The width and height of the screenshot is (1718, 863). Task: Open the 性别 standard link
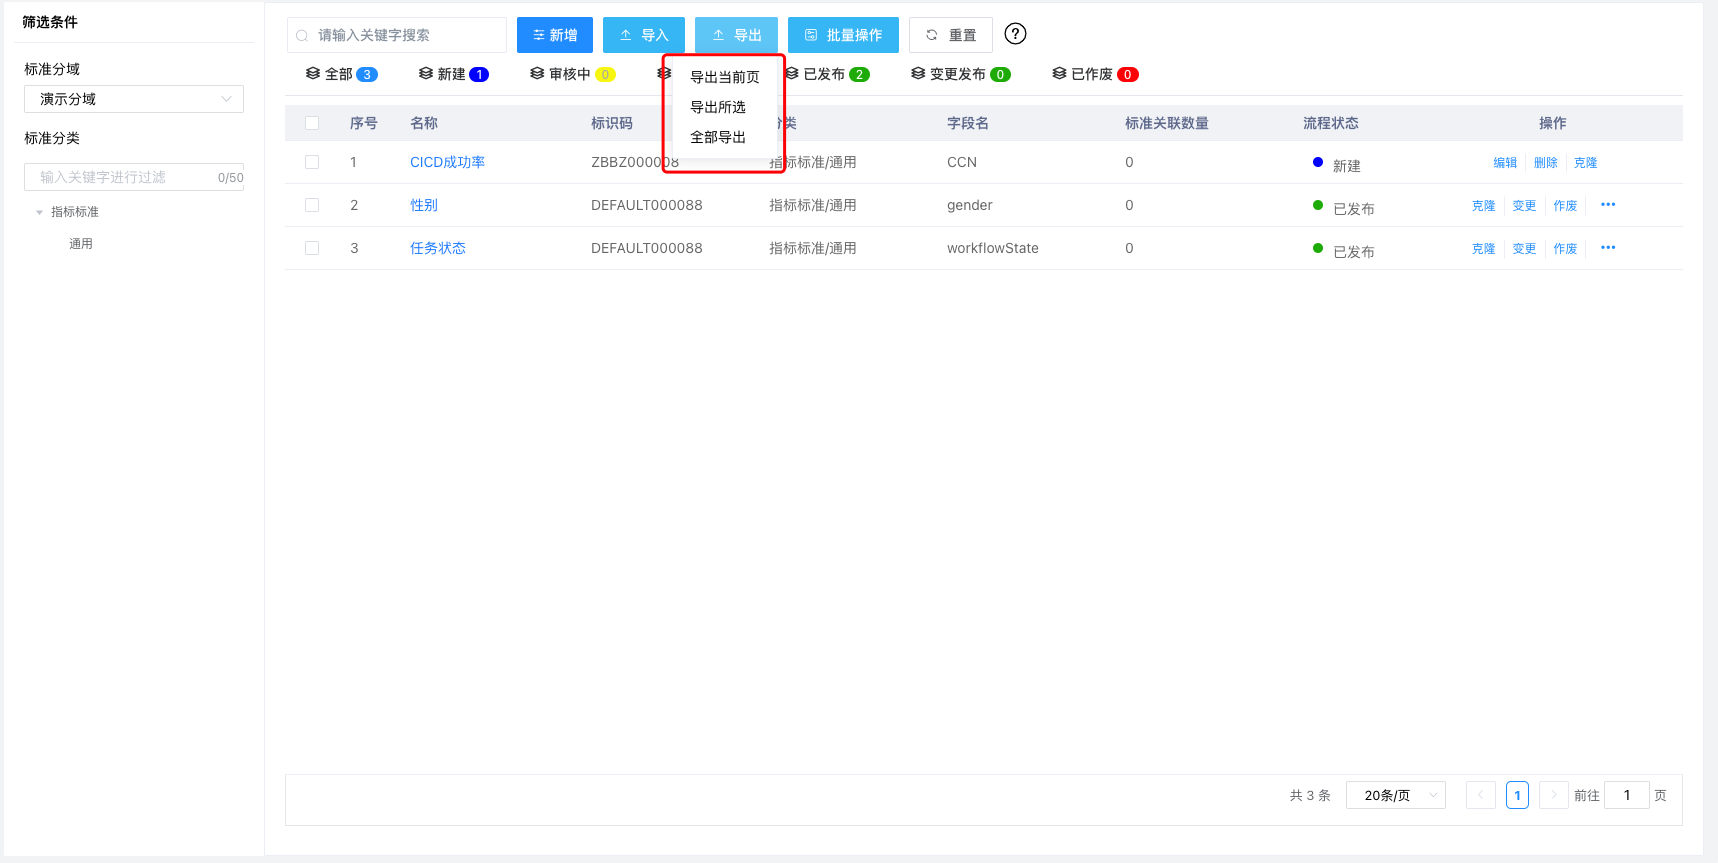424,205
